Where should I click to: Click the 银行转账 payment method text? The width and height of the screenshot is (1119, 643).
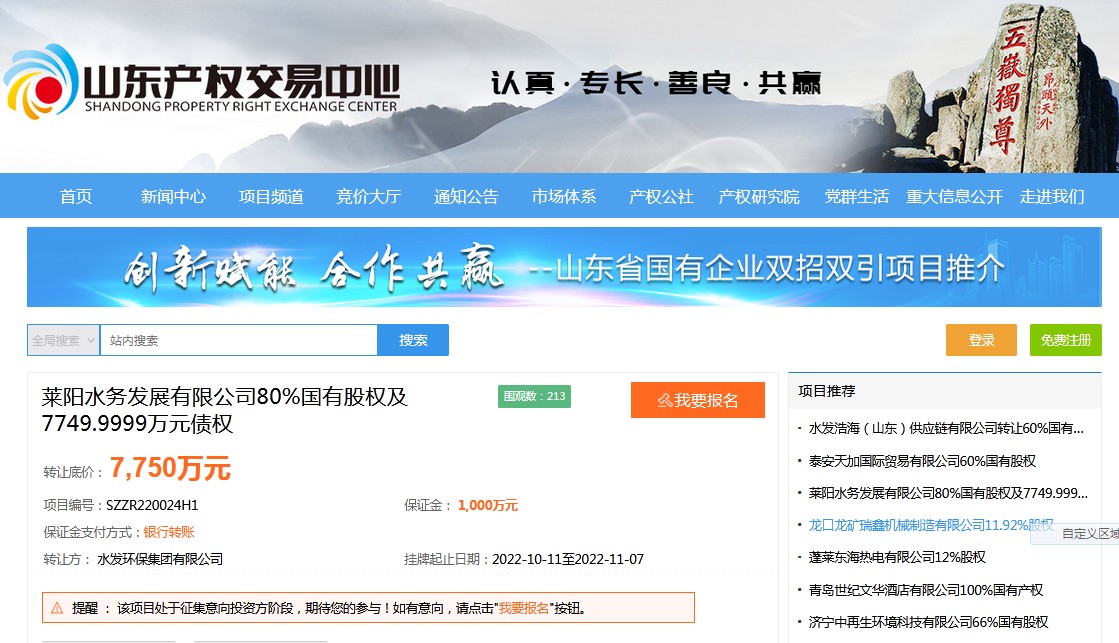tap(169, 532)
